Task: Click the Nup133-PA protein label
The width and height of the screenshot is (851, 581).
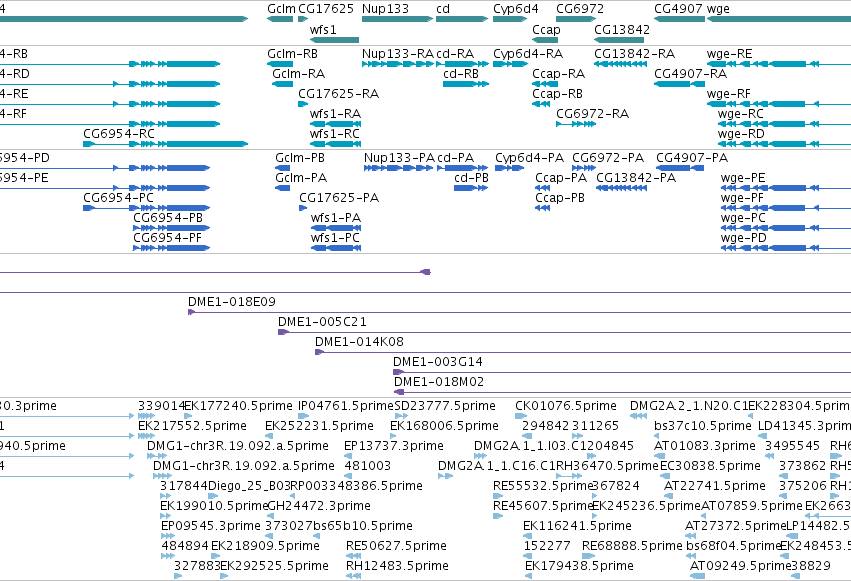Action: pyautogui.click(x=399, y=158)
